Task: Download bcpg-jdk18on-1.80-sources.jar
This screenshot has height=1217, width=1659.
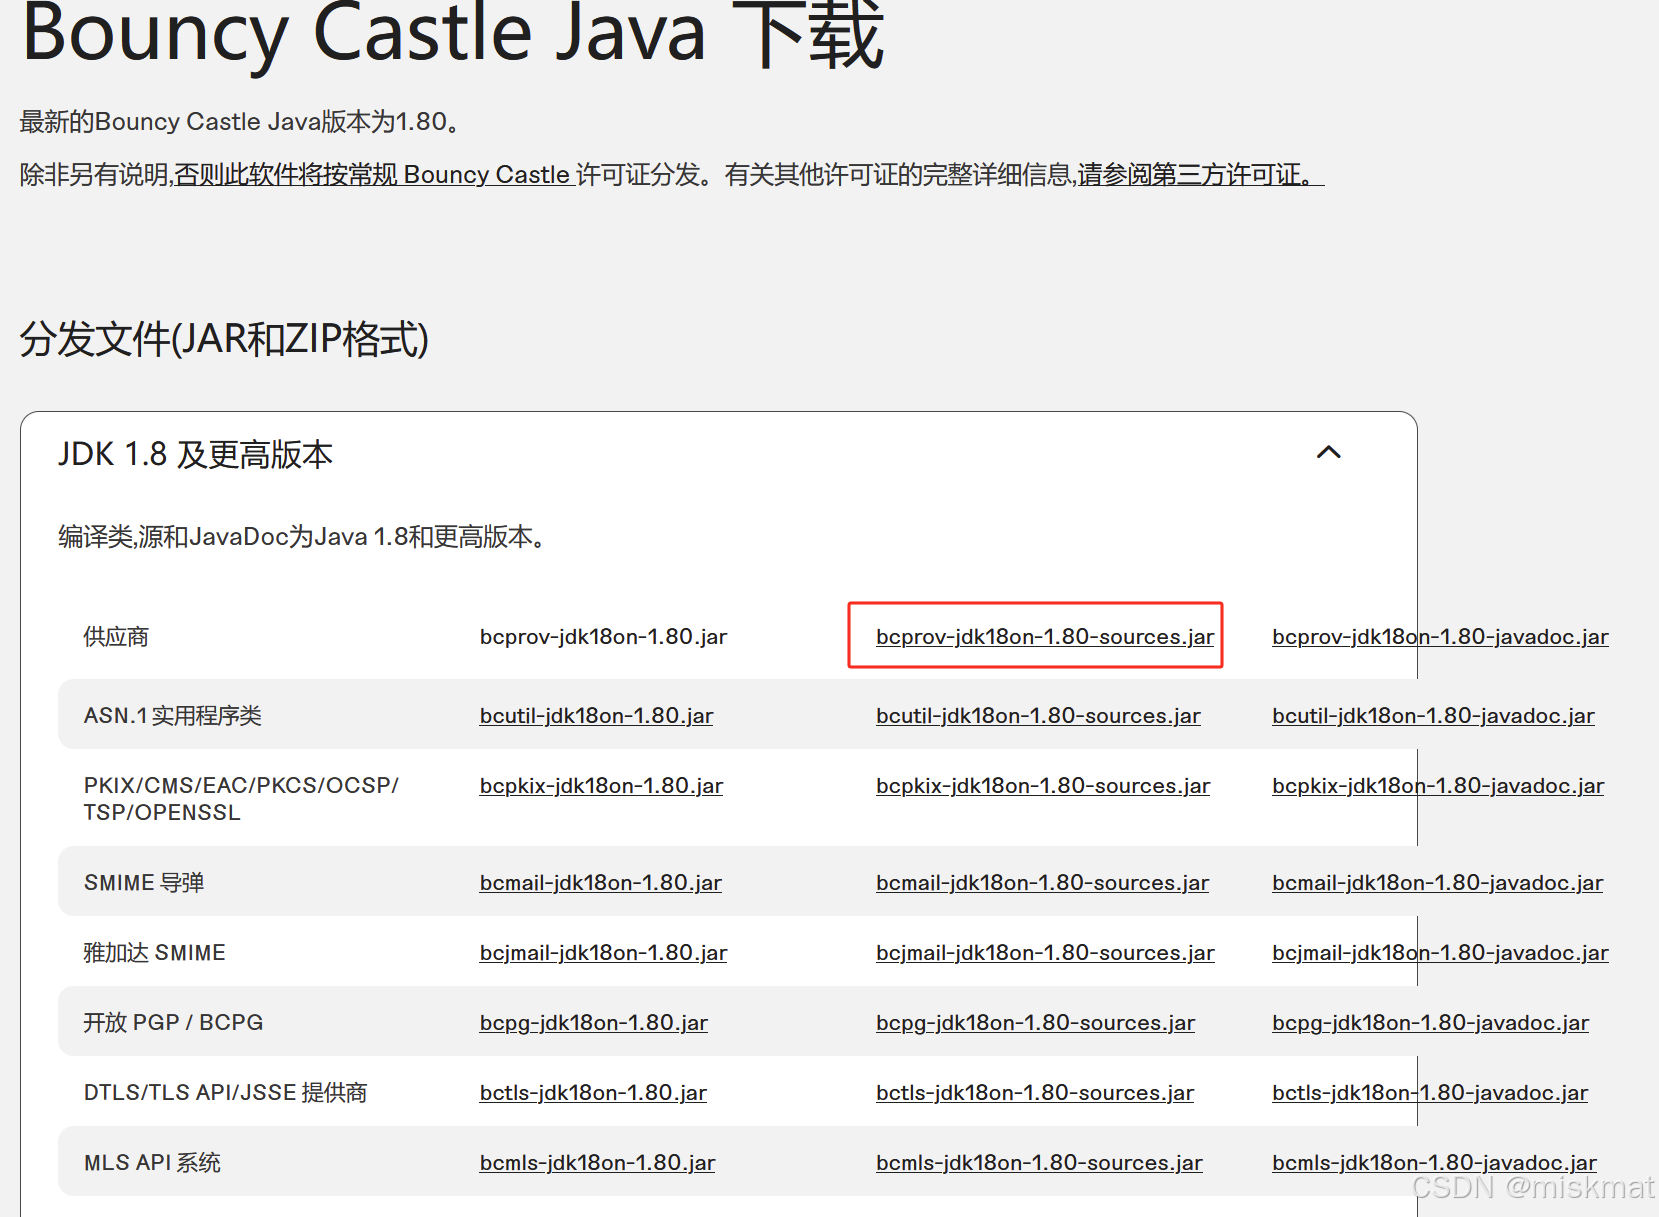Action: (1035, 1022)
